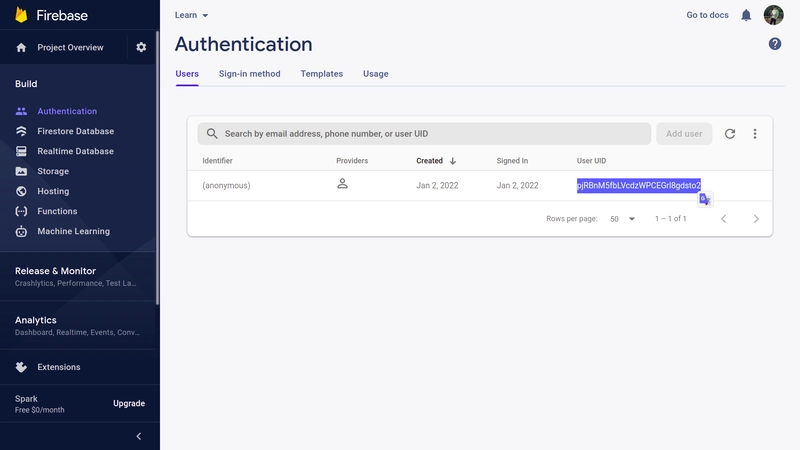Select the (anonymous) identifier cell
This screenshot has width=800, height=450.
226,185
